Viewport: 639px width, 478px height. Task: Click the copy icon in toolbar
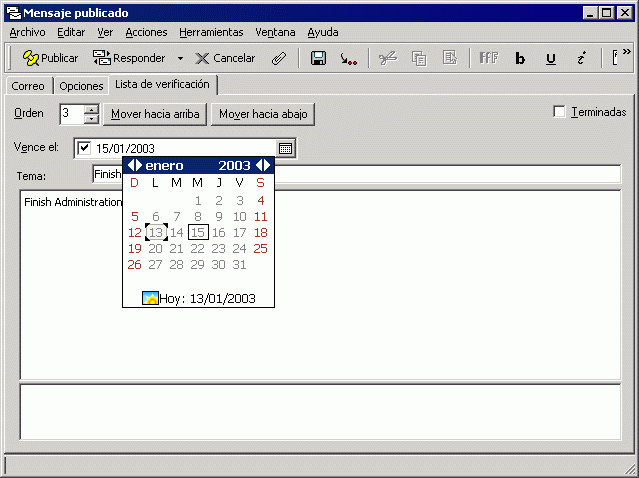pyautogui.click(x=419, y=58)
